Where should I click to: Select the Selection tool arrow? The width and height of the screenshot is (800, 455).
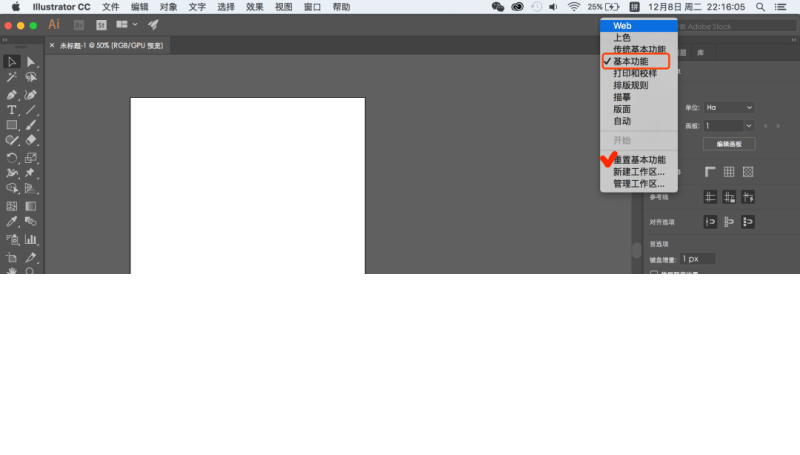pyautogui.click(x=12, y=62)
